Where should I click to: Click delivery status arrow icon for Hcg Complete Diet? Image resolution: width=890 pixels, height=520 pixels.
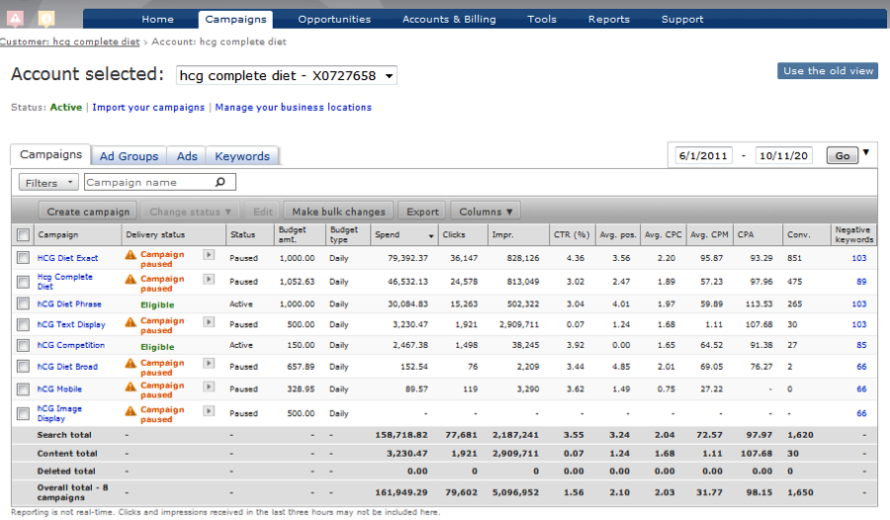click(x=209, y=279)
